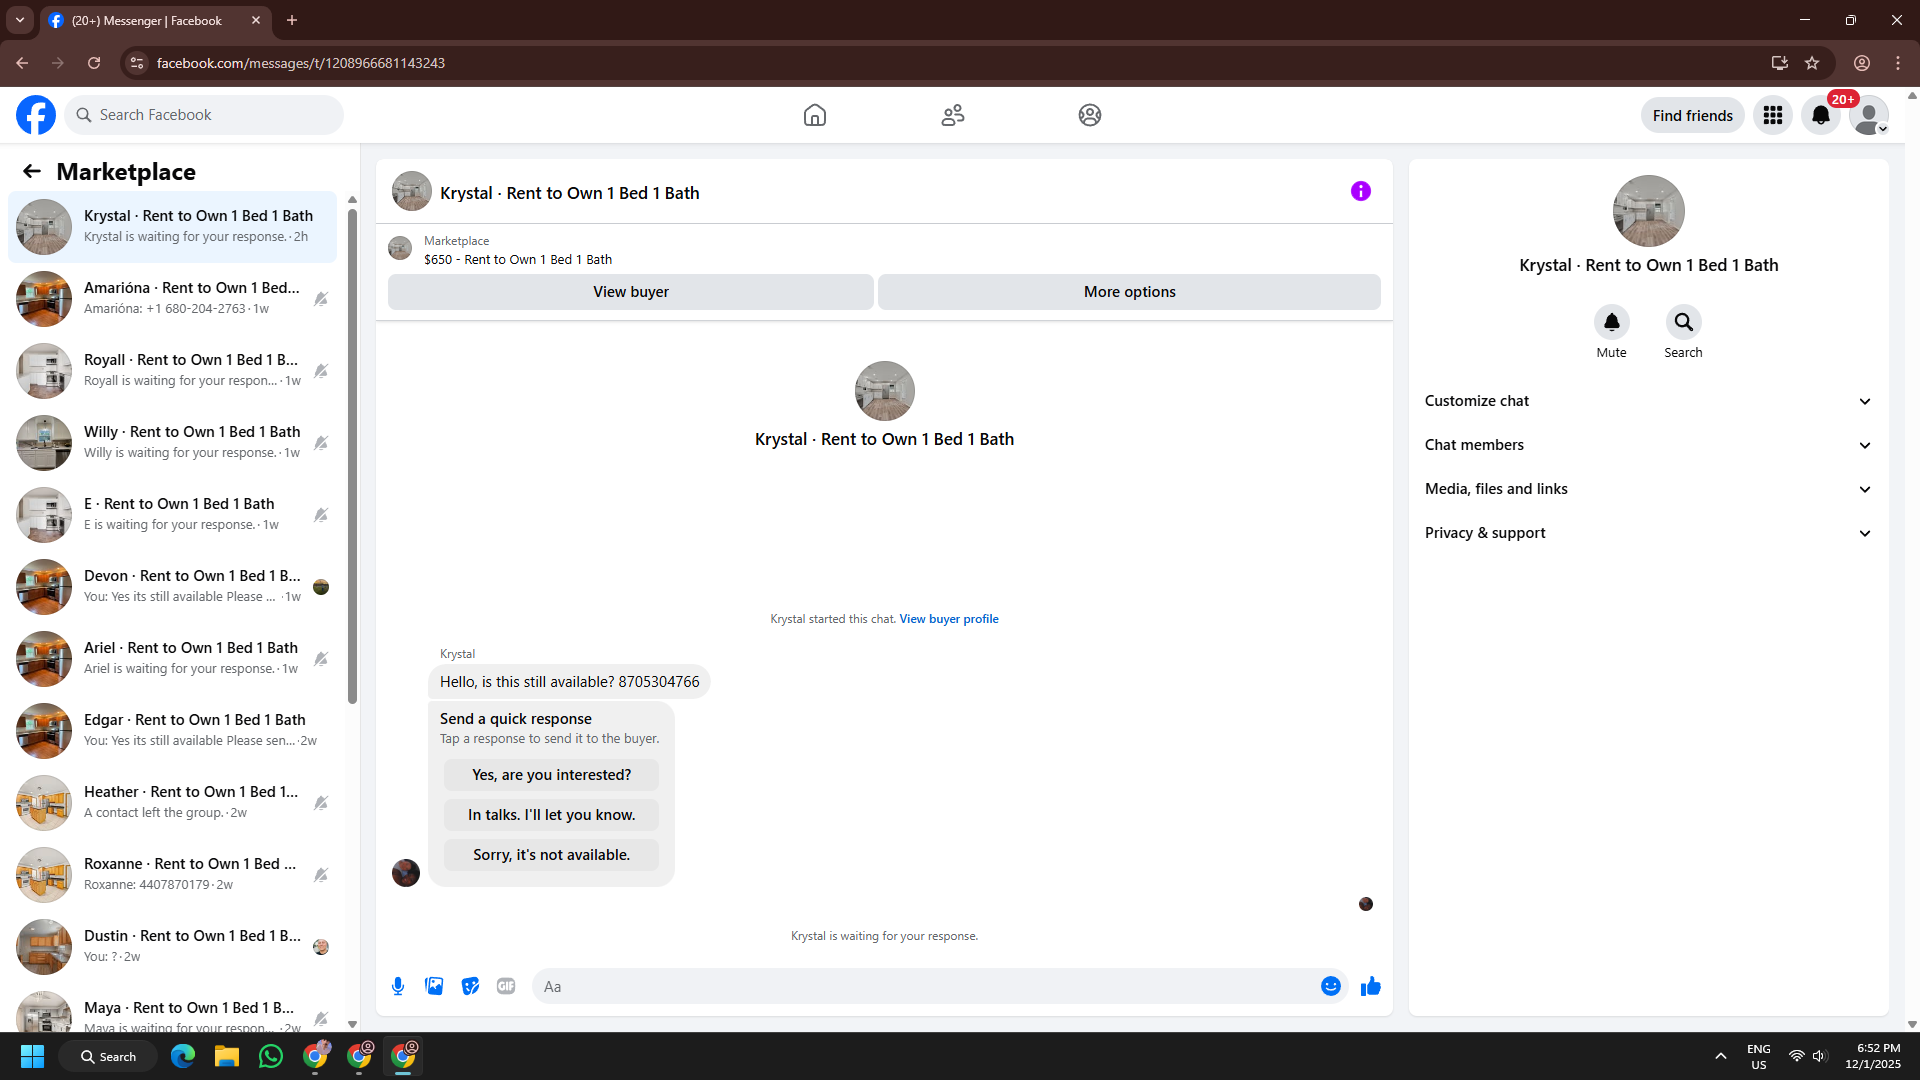The width and height of the screenshot is (1920, 1080).
Task: View site information icon in address bar
Action: (x=137, y=63)
